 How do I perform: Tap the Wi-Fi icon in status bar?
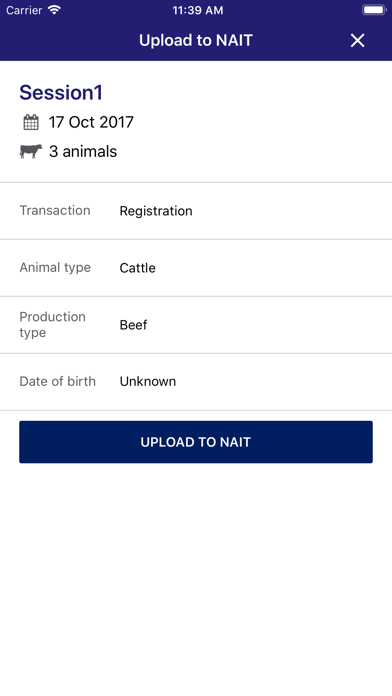[55, 10]
